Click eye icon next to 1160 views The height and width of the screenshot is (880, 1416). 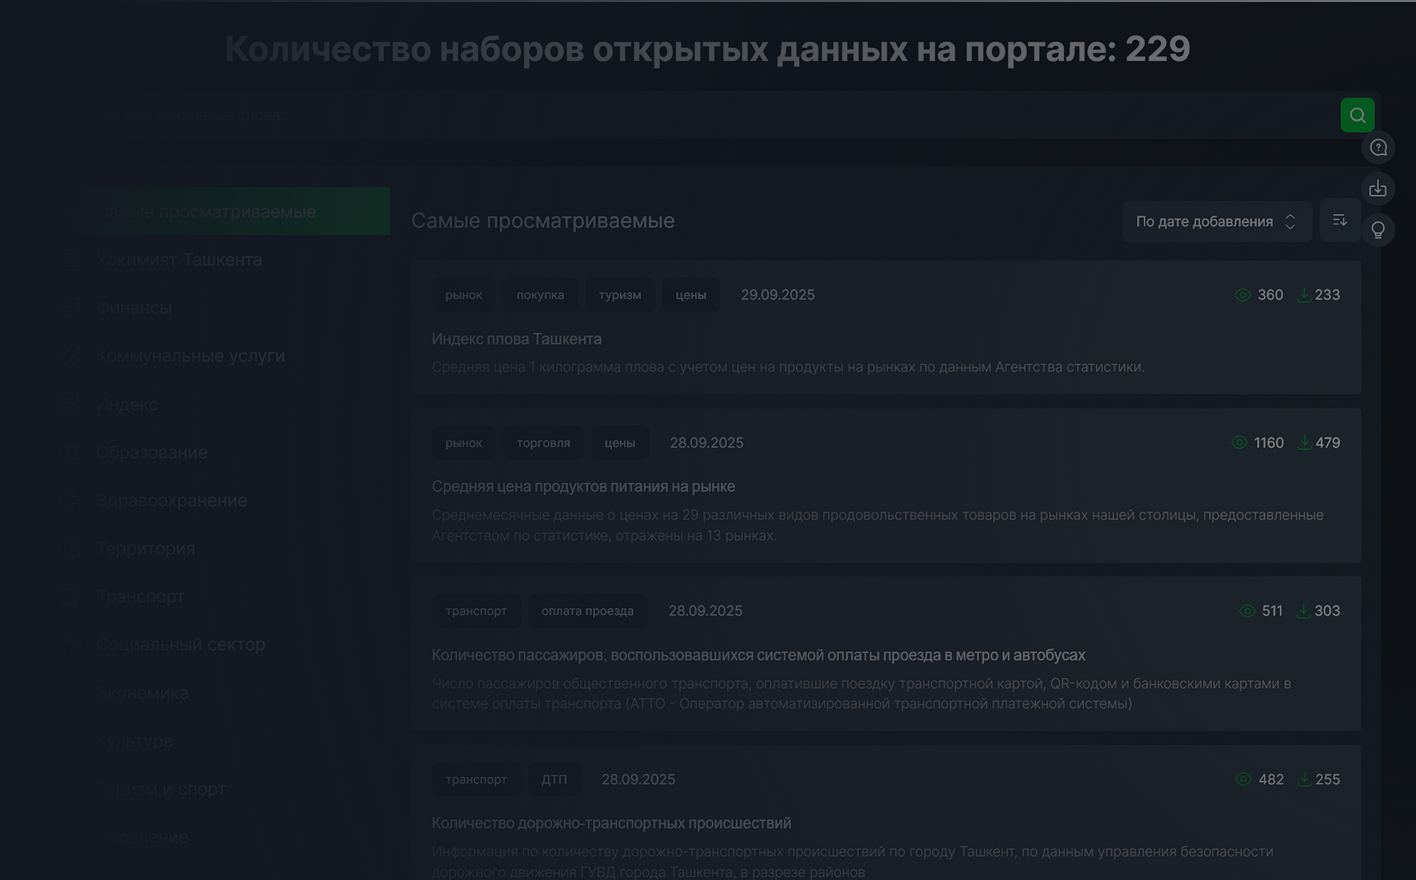coord(1240,443)
